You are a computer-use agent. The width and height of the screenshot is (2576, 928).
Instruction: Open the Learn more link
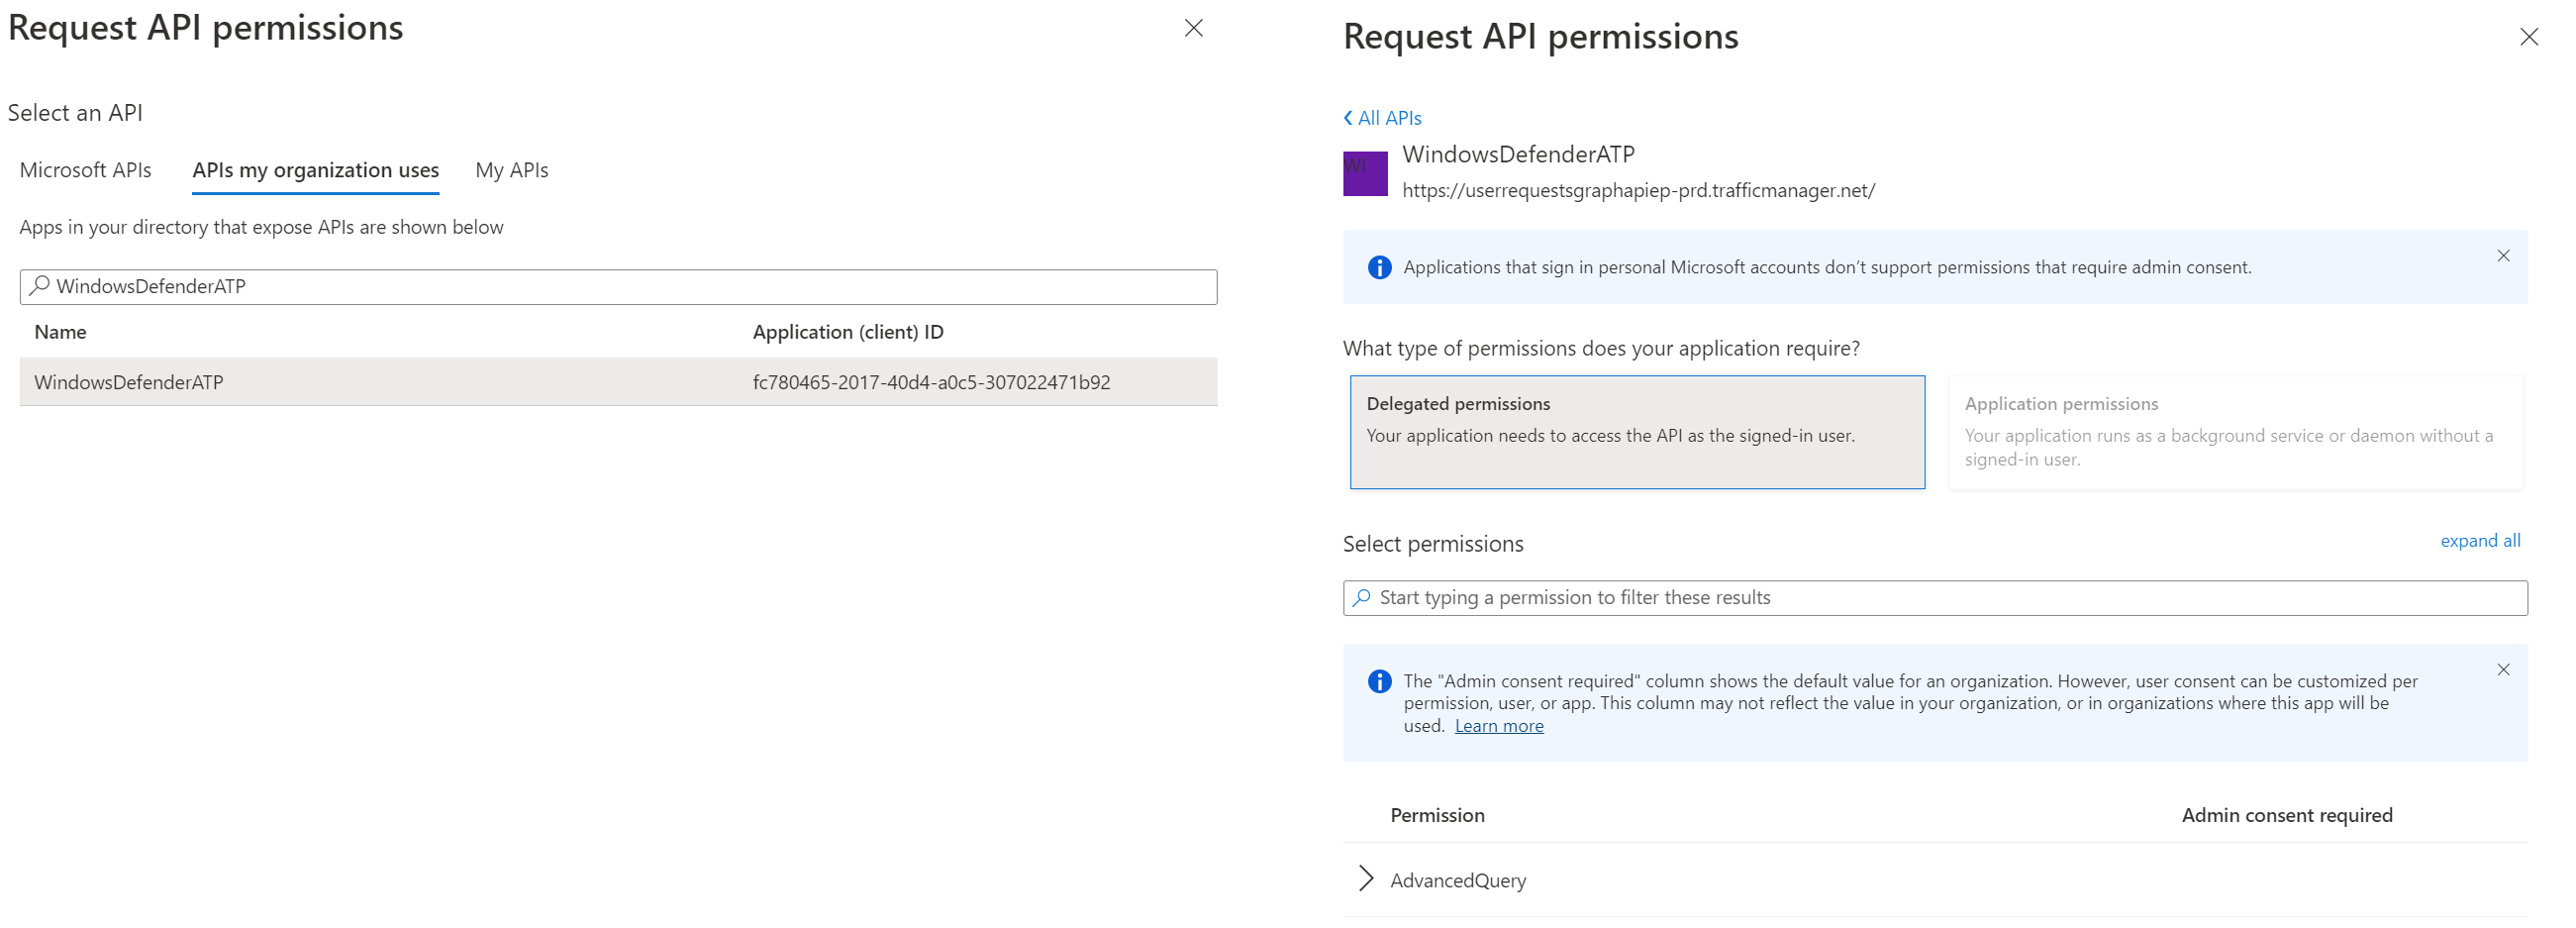[x=1498, y=726]
